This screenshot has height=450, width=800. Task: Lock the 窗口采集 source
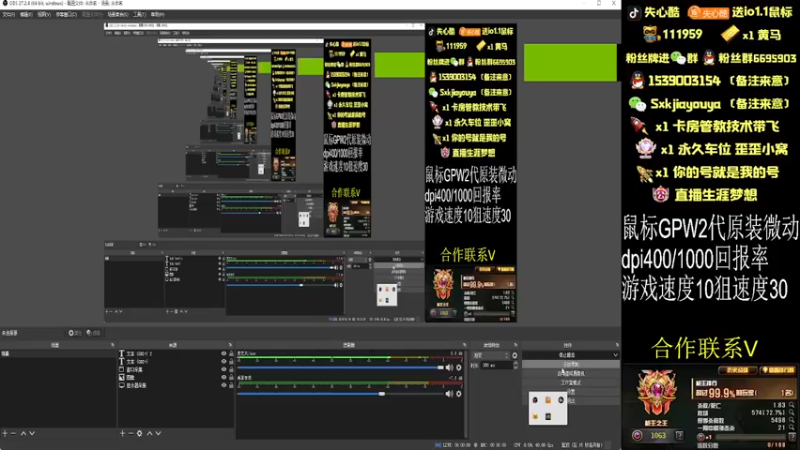(231, 369)
